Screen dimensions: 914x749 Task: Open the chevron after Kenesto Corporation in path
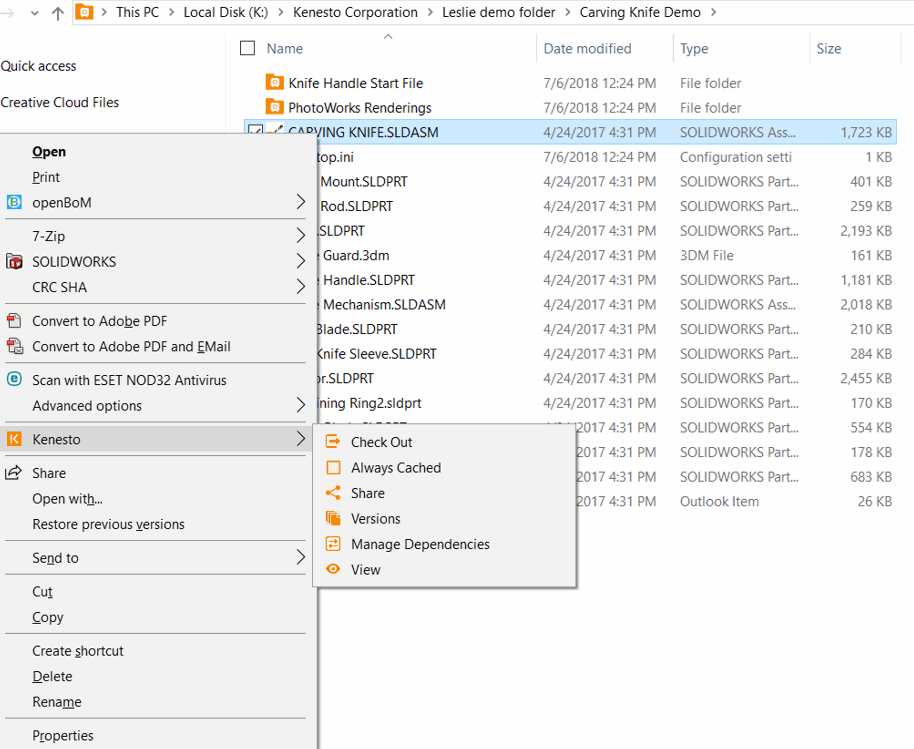click(430, 12)
